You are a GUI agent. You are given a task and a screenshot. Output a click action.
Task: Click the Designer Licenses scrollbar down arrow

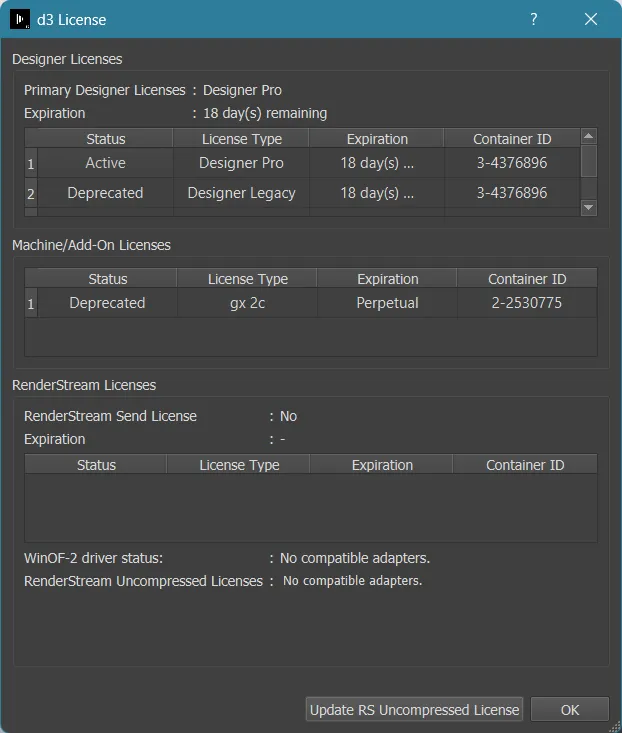(588, 207)
